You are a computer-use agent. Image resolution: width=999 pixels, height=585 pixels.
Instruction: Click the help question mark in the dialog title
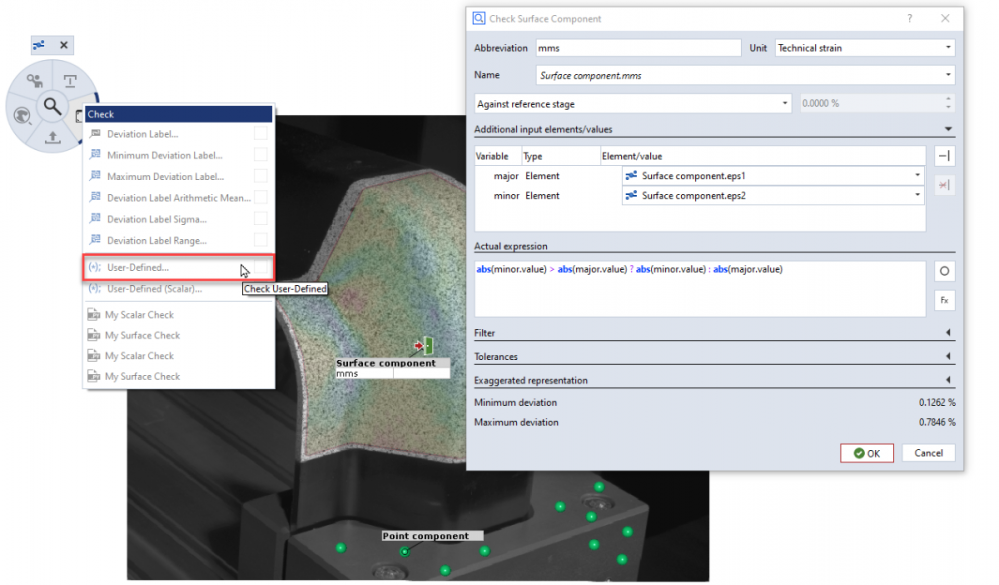tap(909, 19)
